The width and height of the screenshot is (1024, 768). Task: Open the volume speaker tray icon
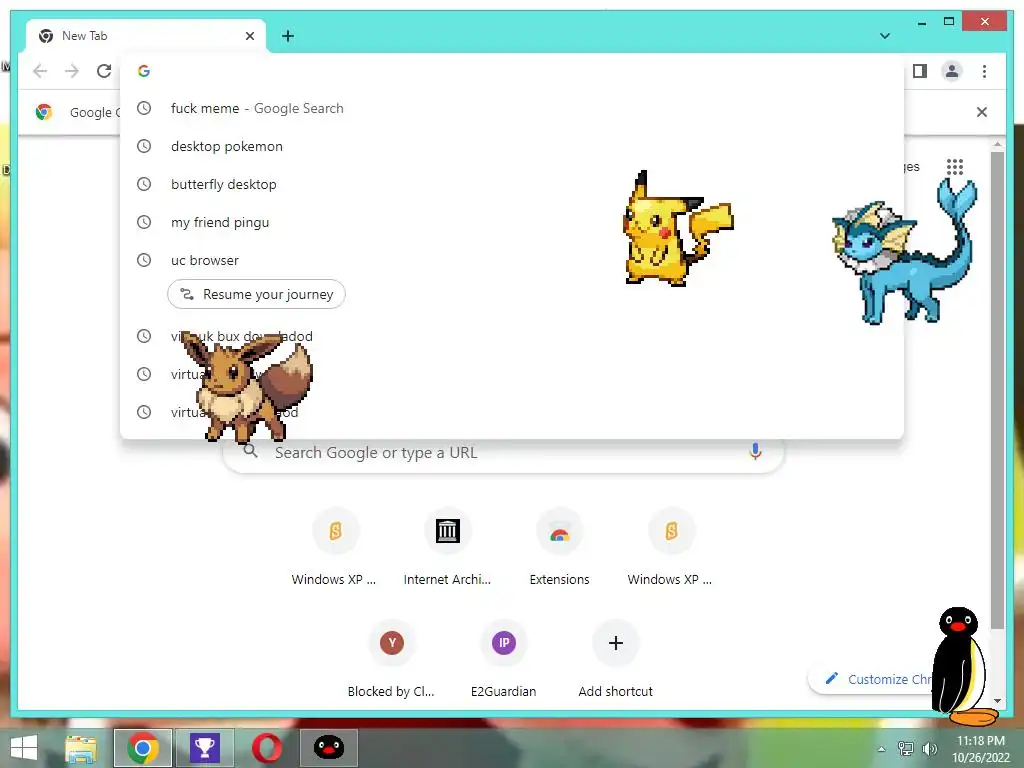click(929, 749)
